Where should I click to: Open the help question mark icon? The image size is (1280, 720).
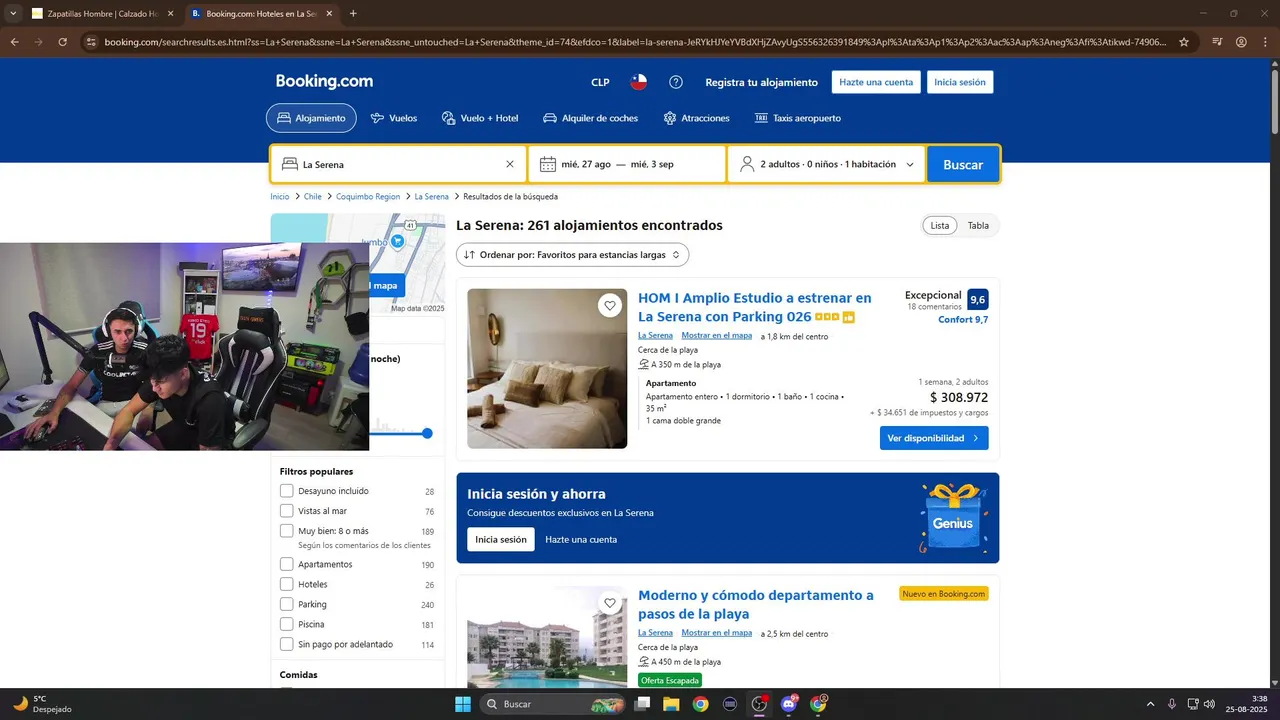click(x=676, y=82)
